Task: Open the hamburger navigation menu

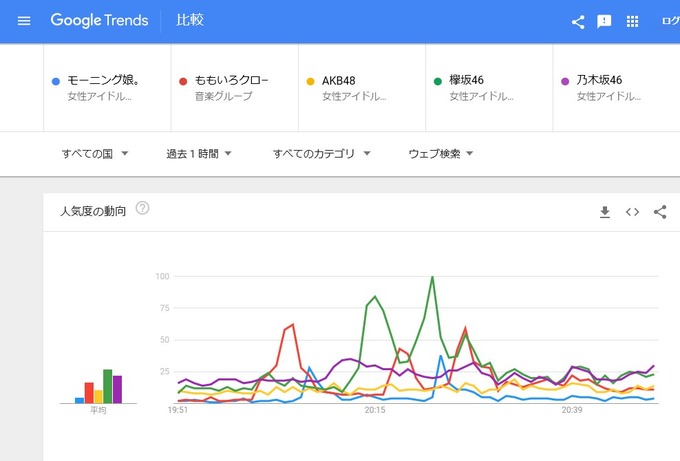Action: pos(24,21)
